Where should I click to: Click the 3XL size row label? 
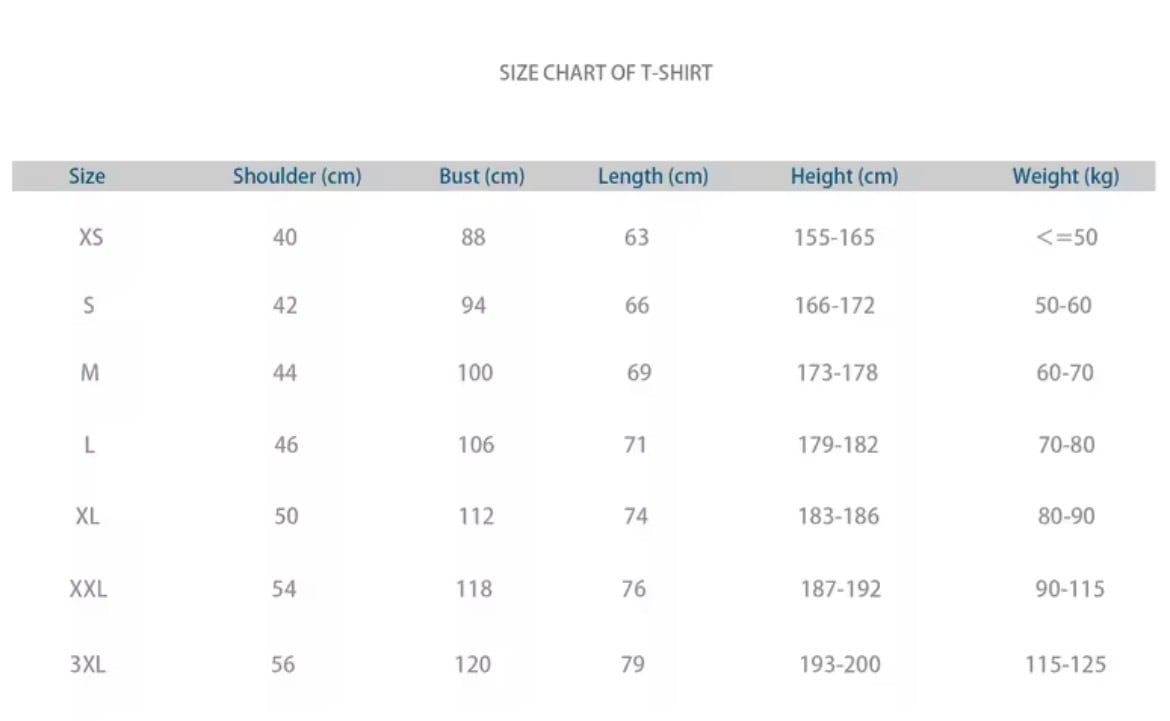pos(88,664)
